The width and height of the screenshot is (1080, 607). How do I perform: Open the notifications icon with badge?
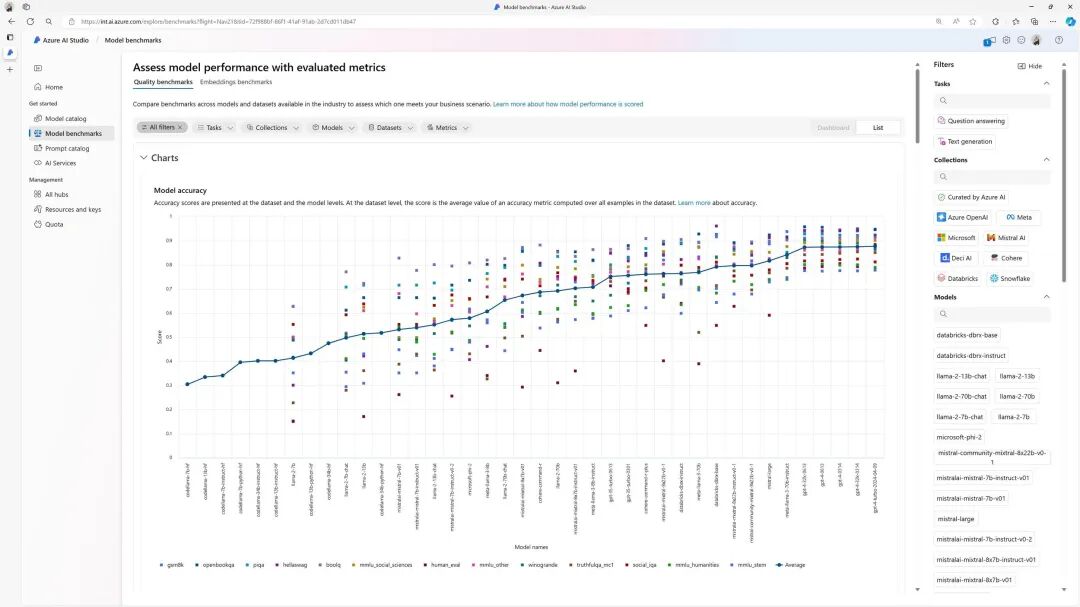click(988, 41)
